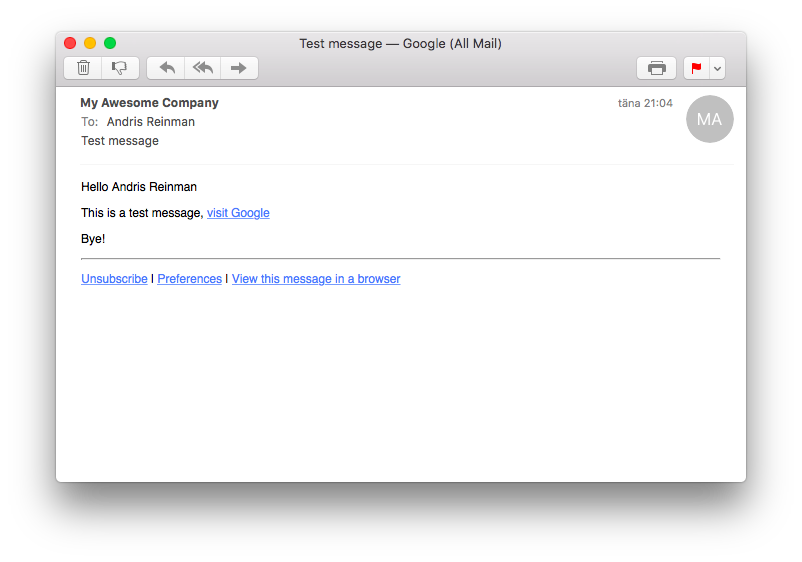The height and width of the screenshot is (562, 802).
Task: Delete the message with the trash icon
Action: tap(83, 68)
